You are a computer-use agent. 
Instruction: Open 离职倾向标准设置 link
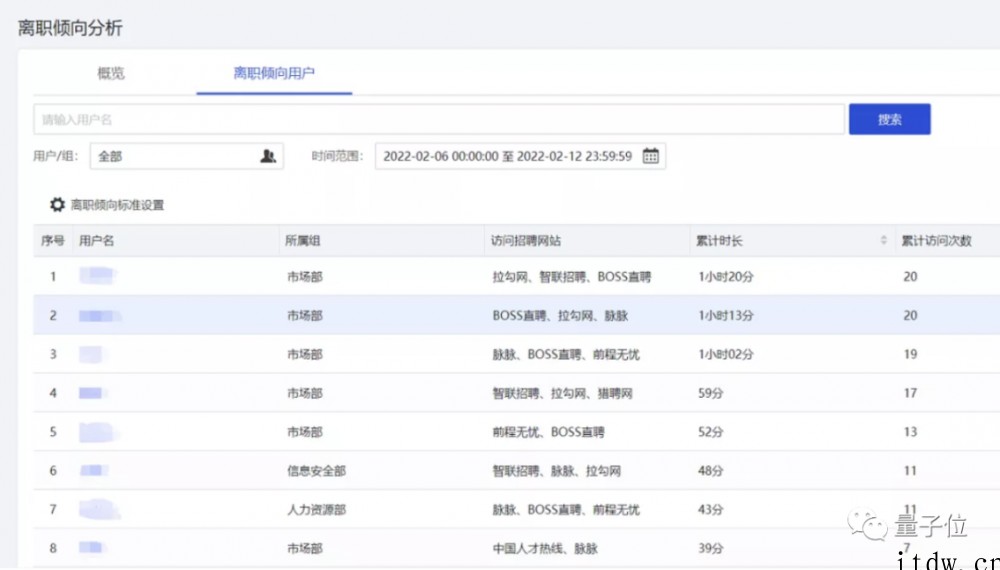click(x=117, y=205)
